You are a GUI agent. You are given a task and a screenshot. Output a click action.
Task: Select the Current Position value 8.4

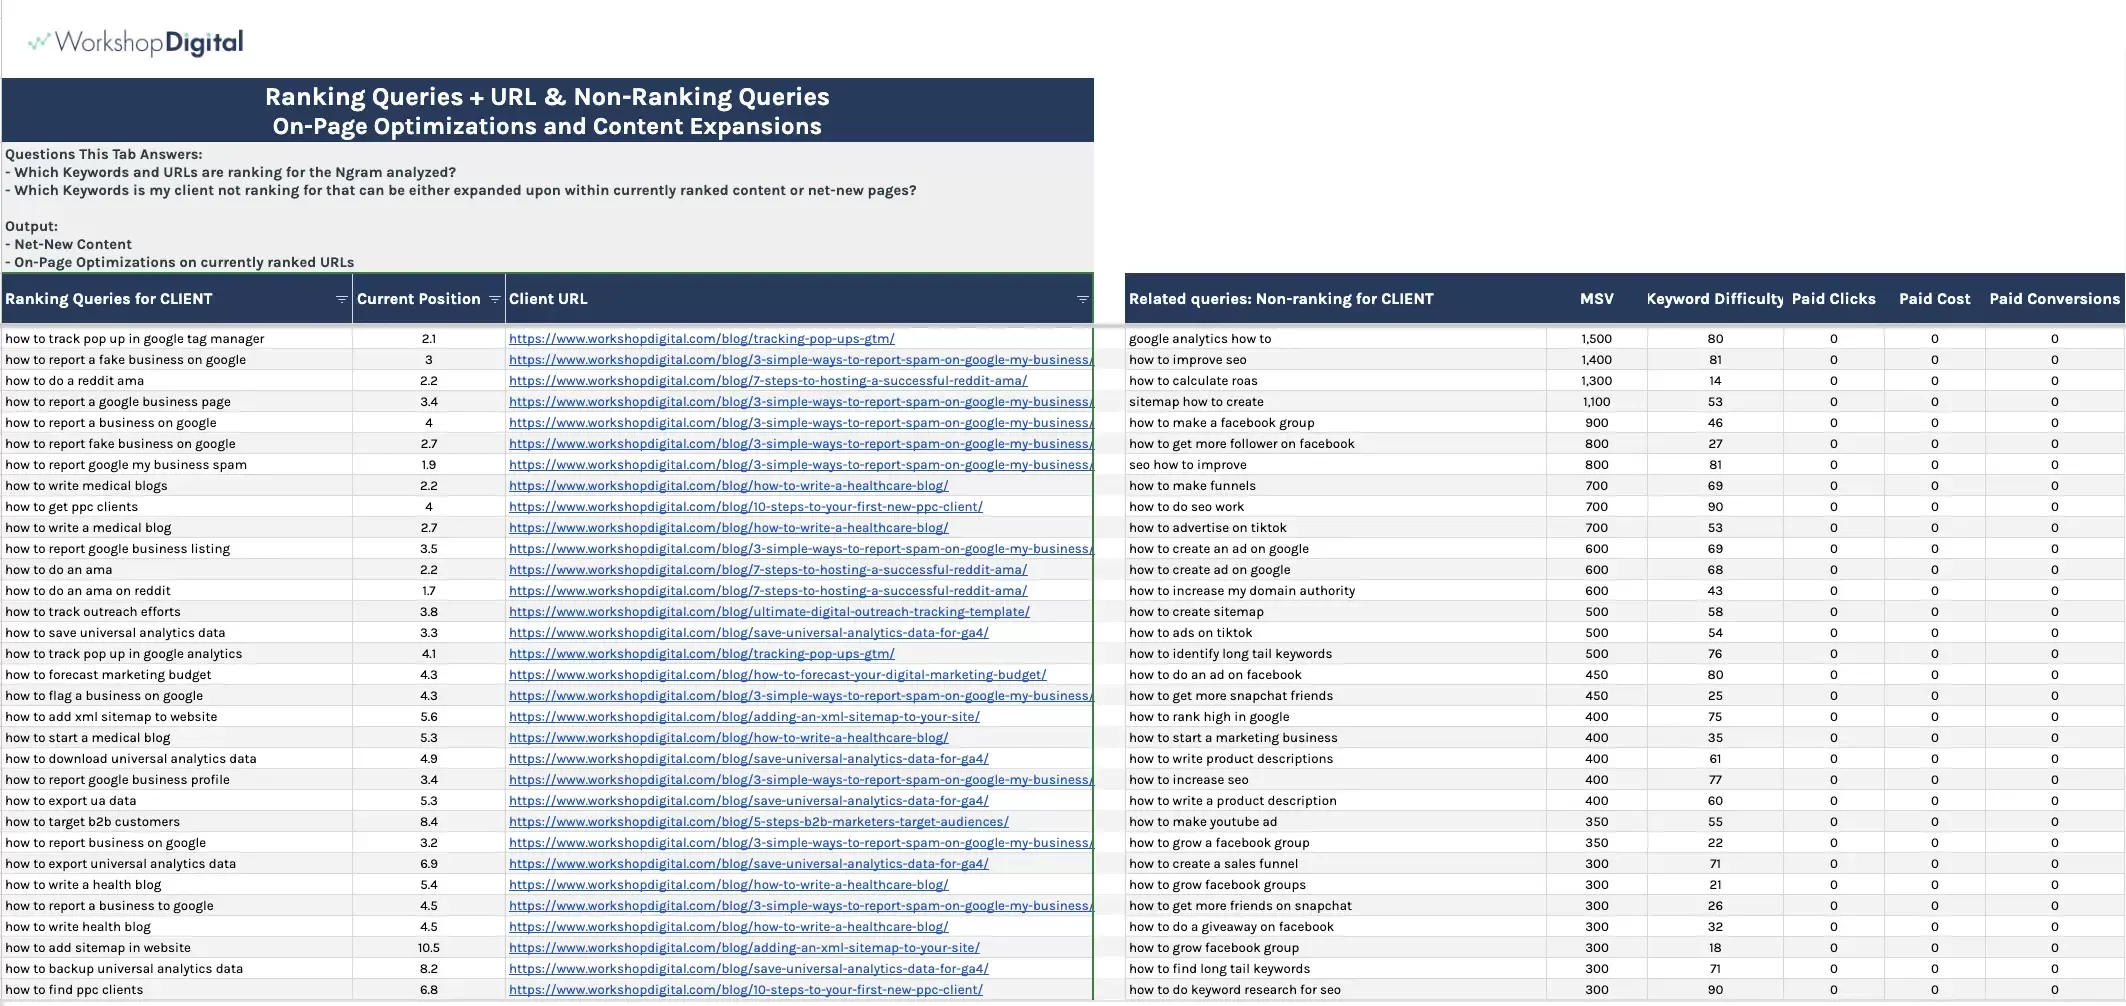tap(429, 822)
